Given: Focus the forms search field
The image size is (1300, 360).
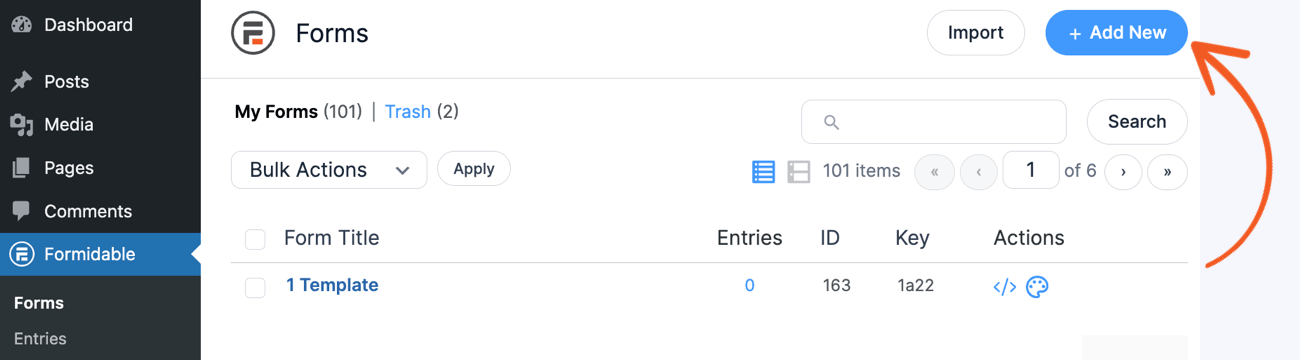Looking at the screenshot, I should click(x=934, y=122).
